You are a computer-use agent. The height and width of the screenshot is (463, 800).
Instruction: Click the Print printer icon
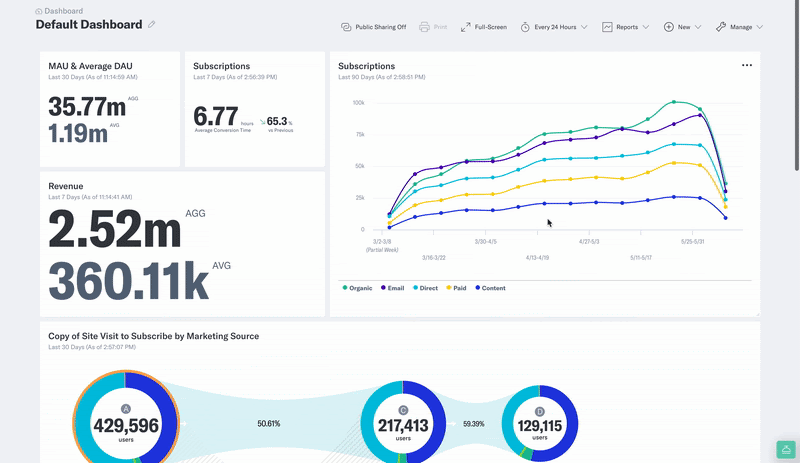click(424, 27)
